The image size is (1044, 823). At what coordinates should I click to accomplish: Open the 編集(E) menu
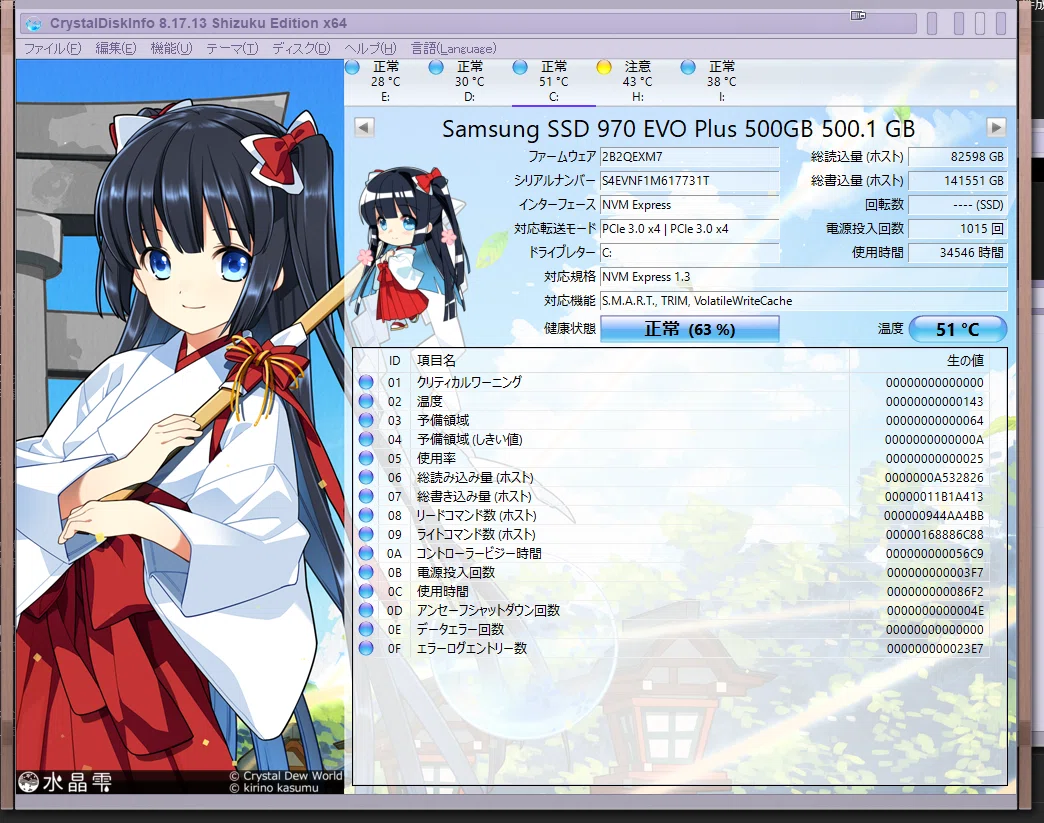115,49
